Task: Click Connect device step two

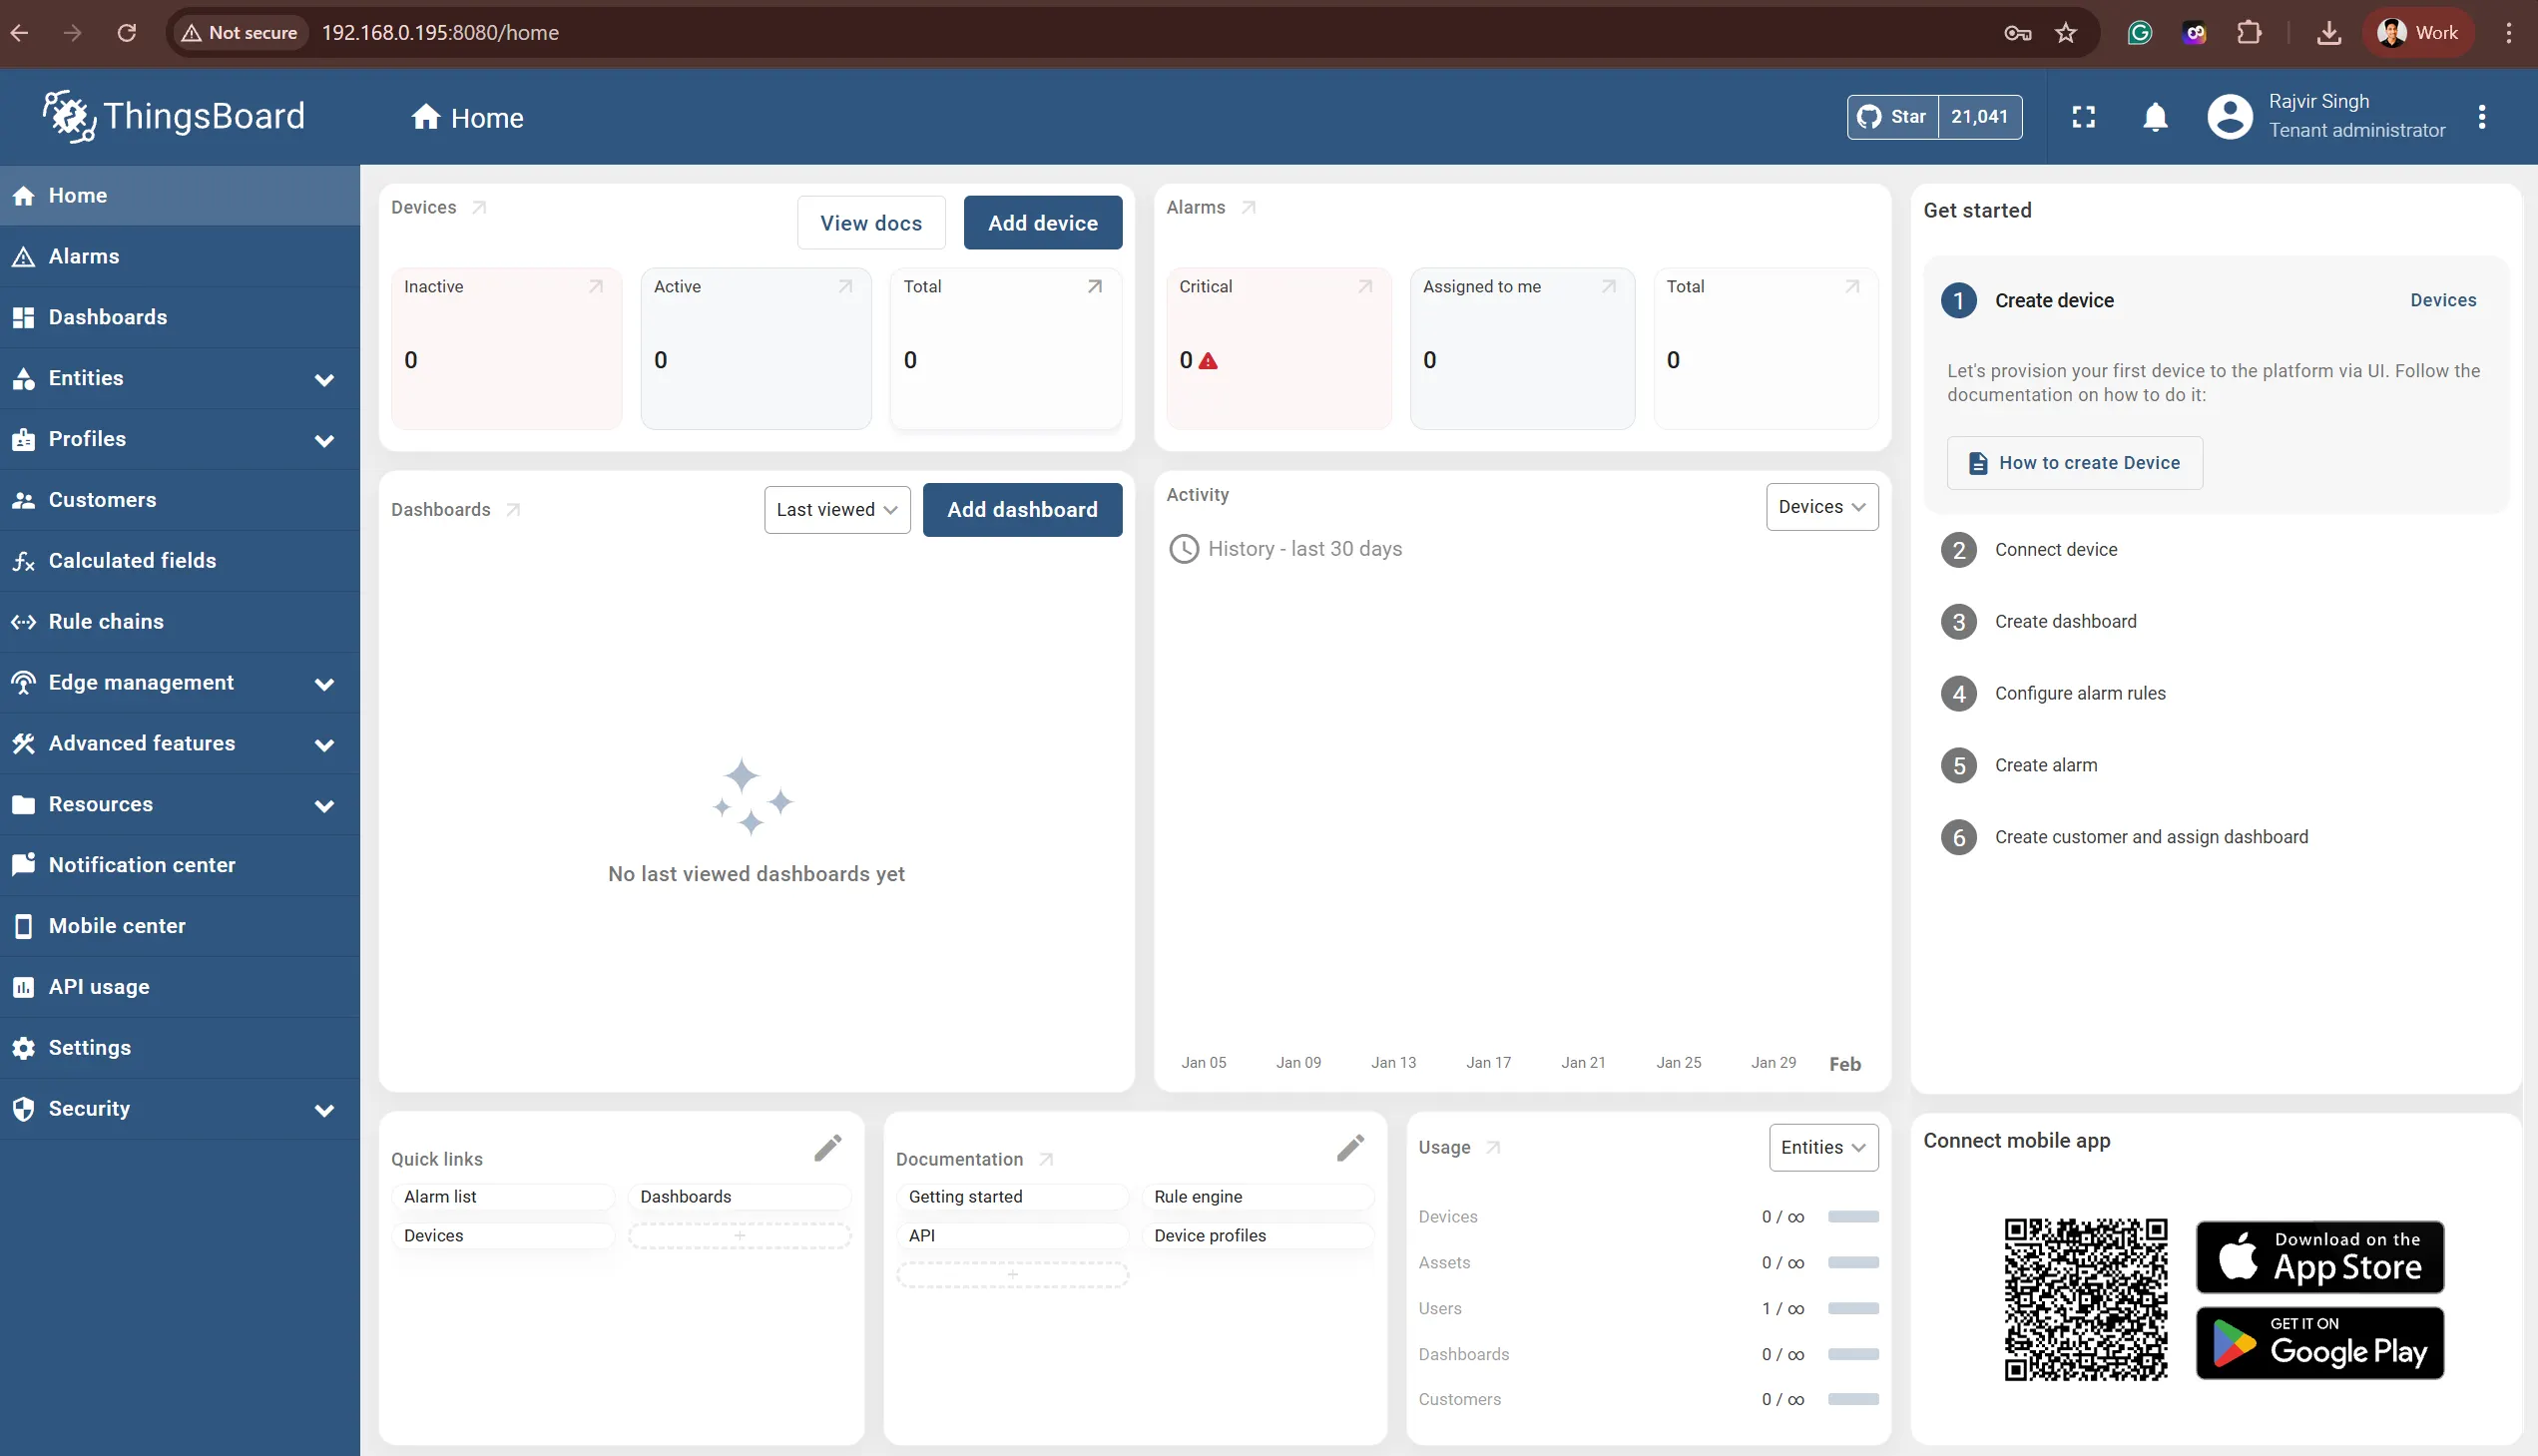Action: [x=2055, y=550]
